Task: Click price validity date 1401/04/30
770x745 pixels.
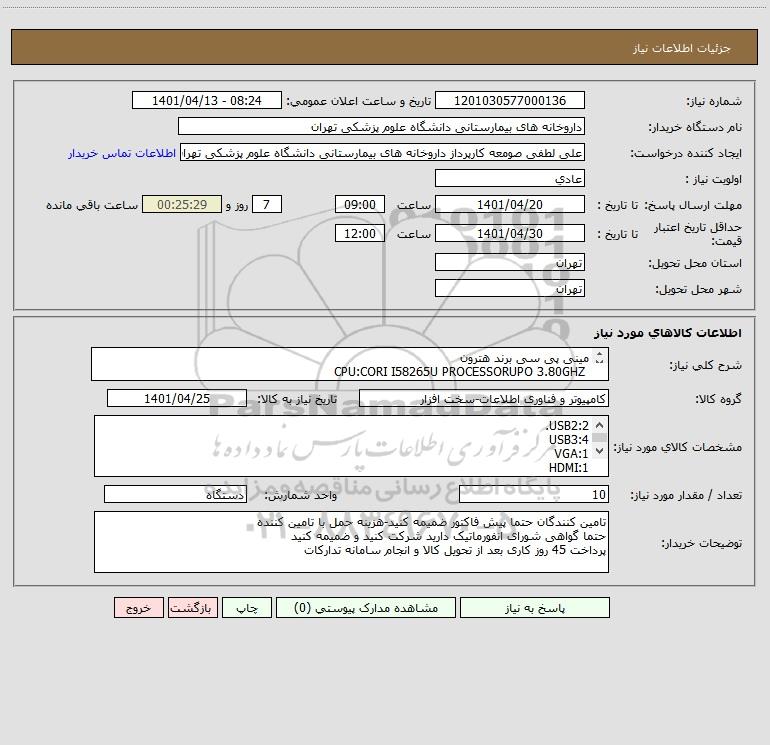Action: click(x=510, y=233)
